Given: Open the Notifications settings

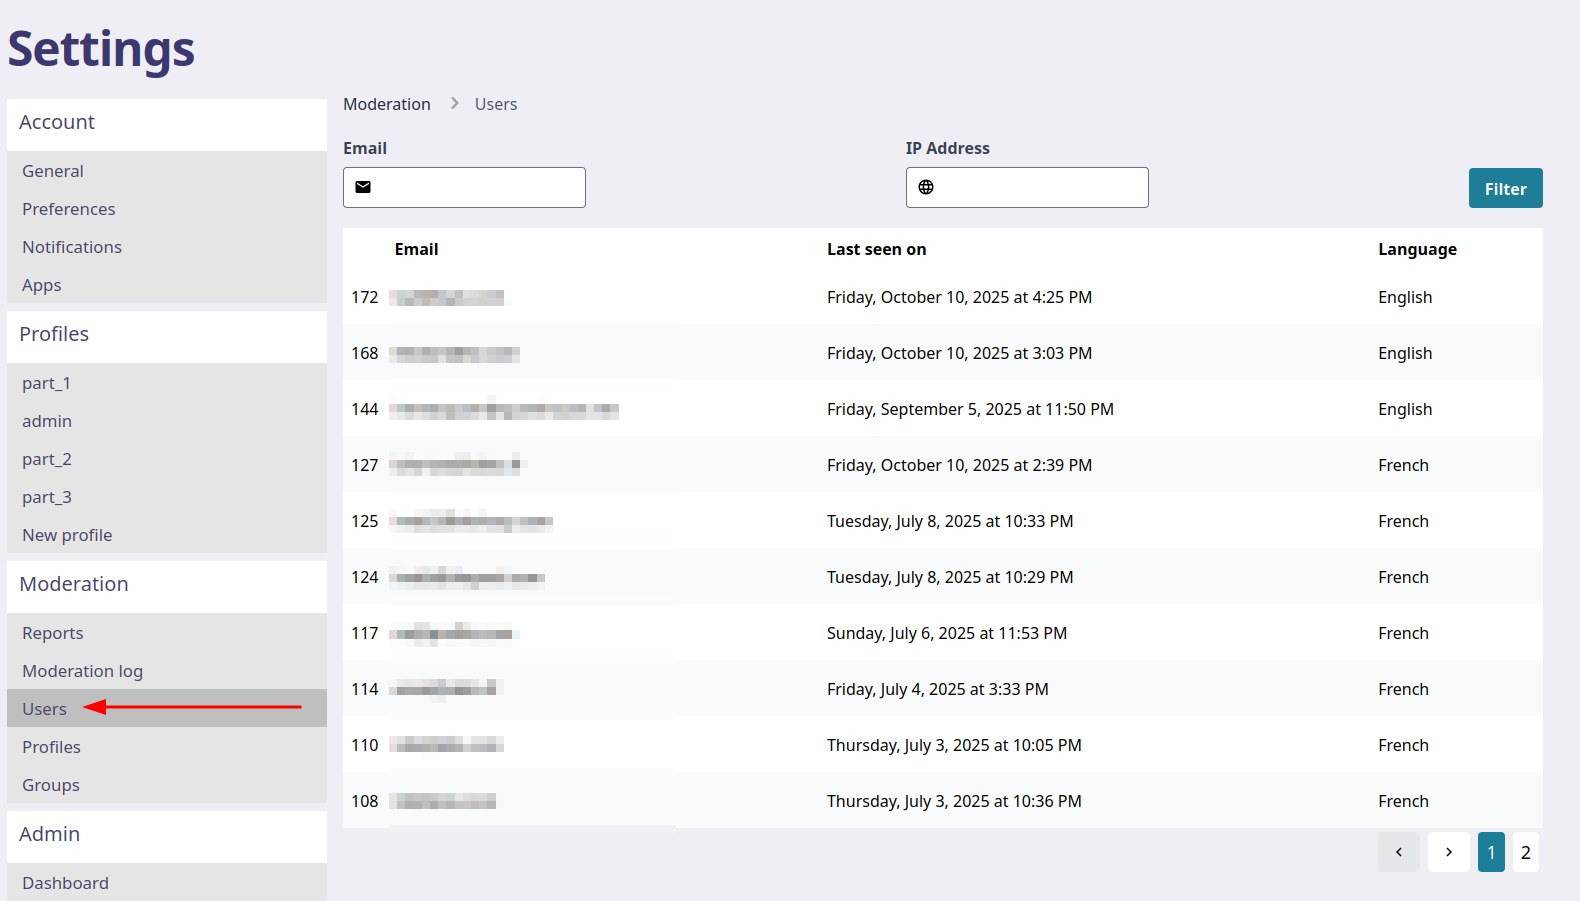Looking at the screenshot, I should tap(72, 247).
